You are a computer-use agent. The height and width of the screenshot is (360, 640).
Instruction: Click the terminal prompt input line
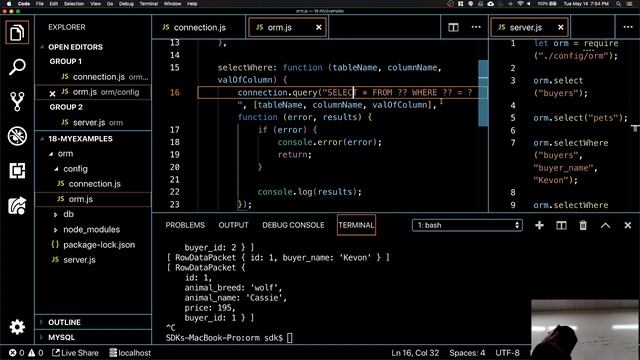229,338
